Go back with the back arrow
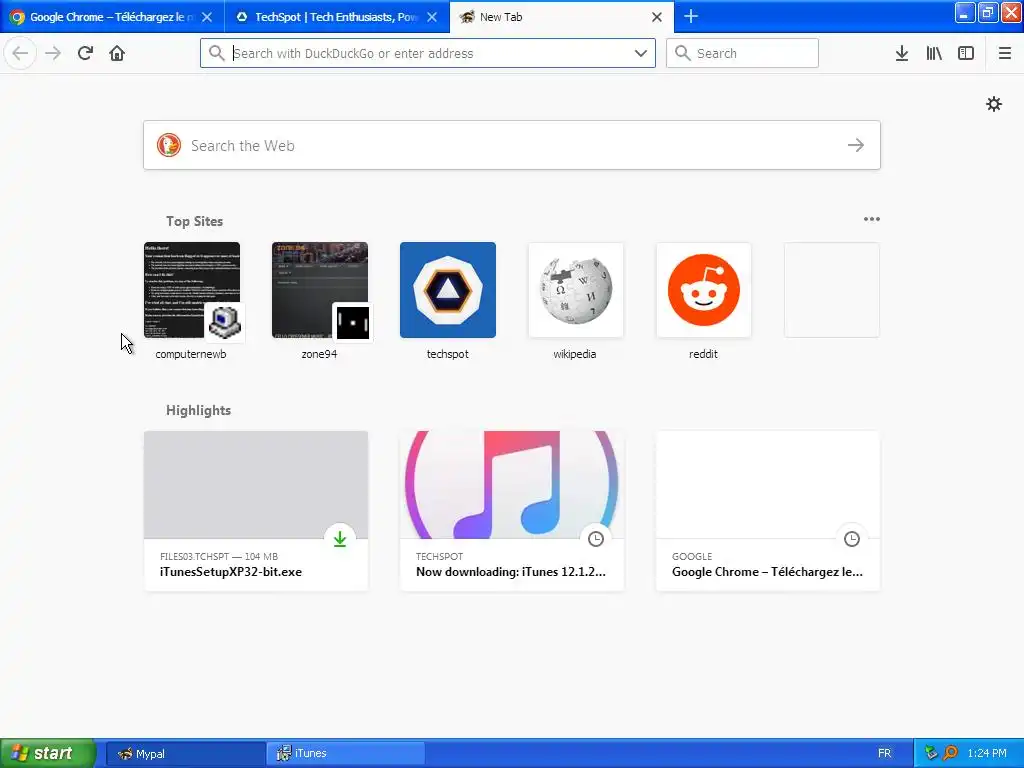Image resolution: width=1024 pixels, height=768 pixels. coord(20,53)
